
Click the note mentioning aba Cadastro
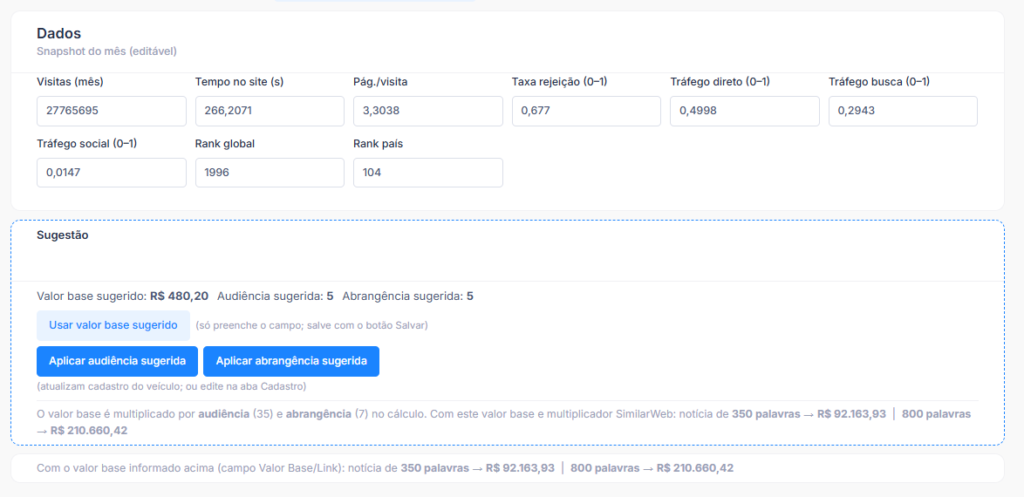pyautogui.click(x=171, y=386)
